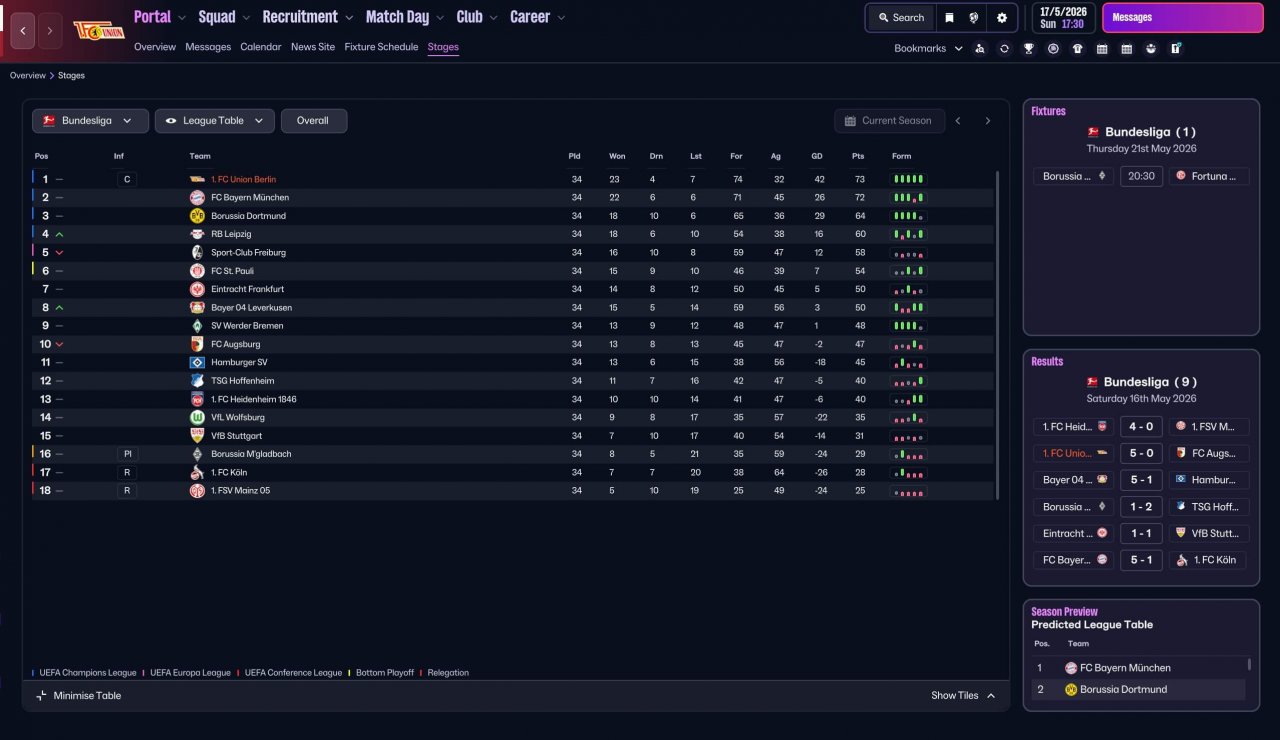Click the scouting person-search bookmark icon
Viewport: 1280px width, 740px height.
click(x=980, y=48)
